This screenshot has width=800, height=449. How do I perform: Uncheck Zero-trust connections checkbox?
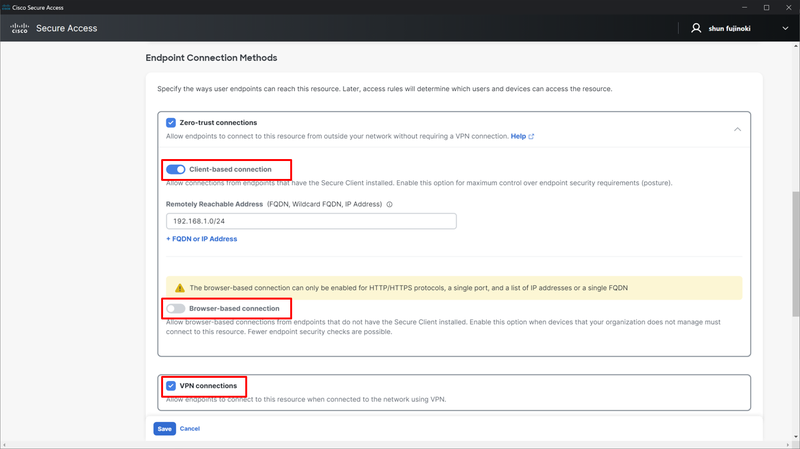[x=171, y=122]
